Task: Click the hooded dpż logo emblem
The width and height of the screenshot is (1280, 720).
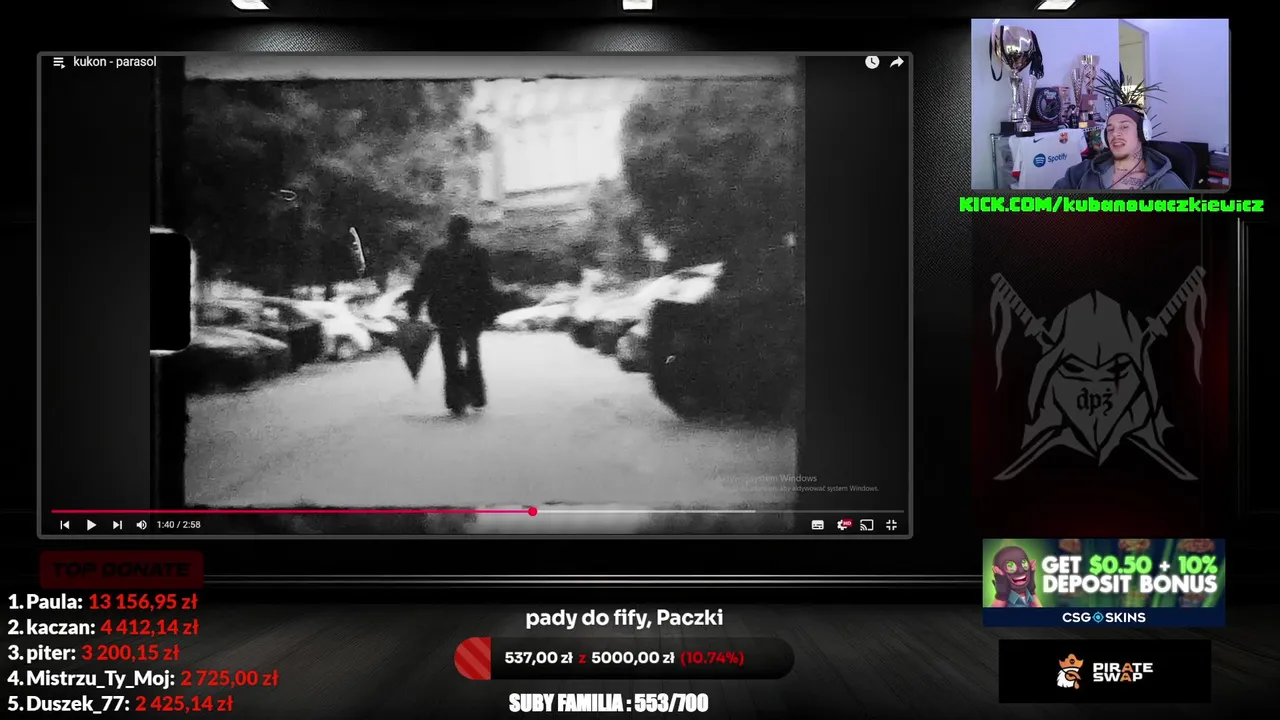Action: coord(1097,373)
